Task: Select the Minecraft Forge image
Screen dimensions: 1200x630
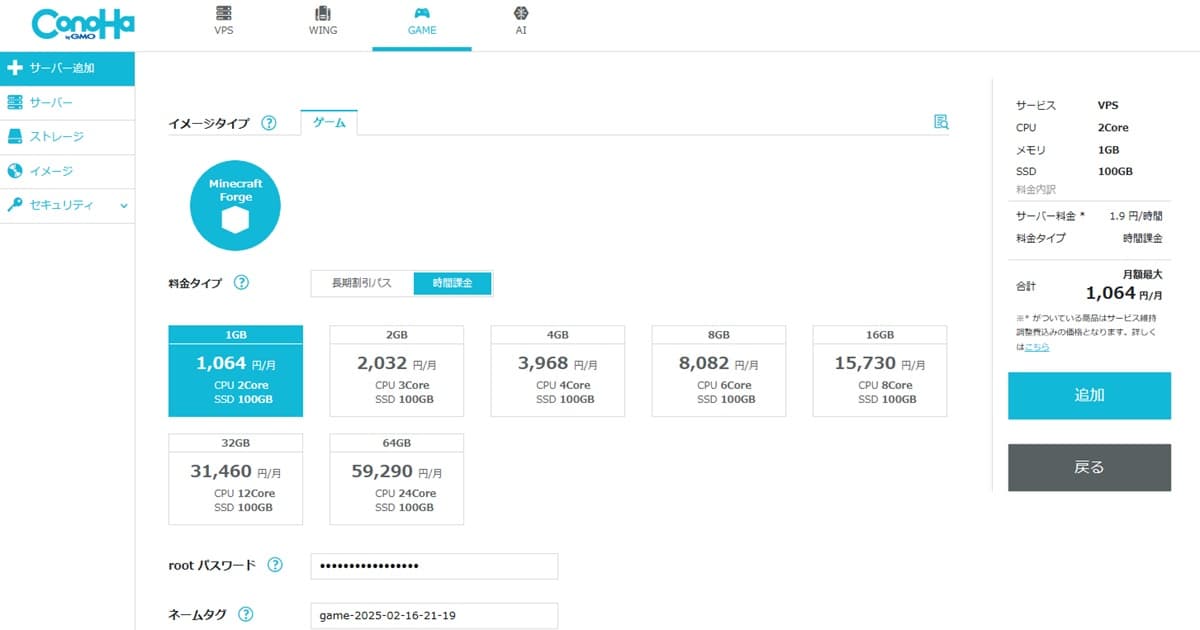Action: click(235, 205)
